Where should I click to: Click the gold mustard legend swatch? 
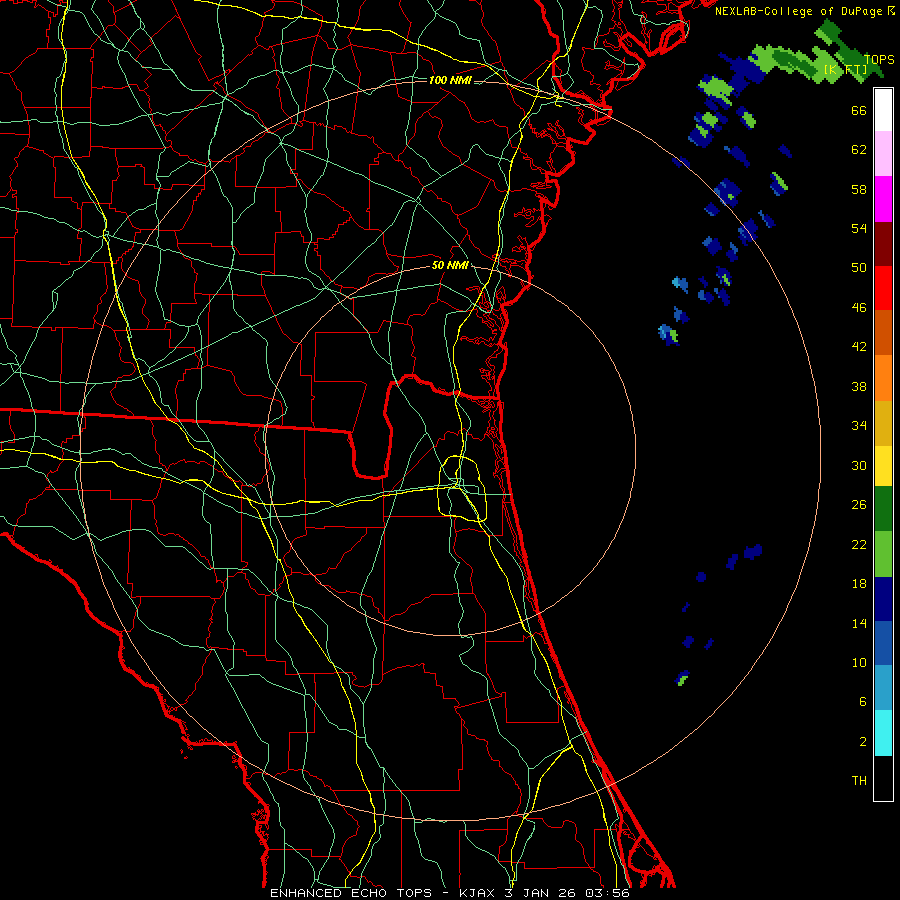pyautogui.click(x=883, y=423)
